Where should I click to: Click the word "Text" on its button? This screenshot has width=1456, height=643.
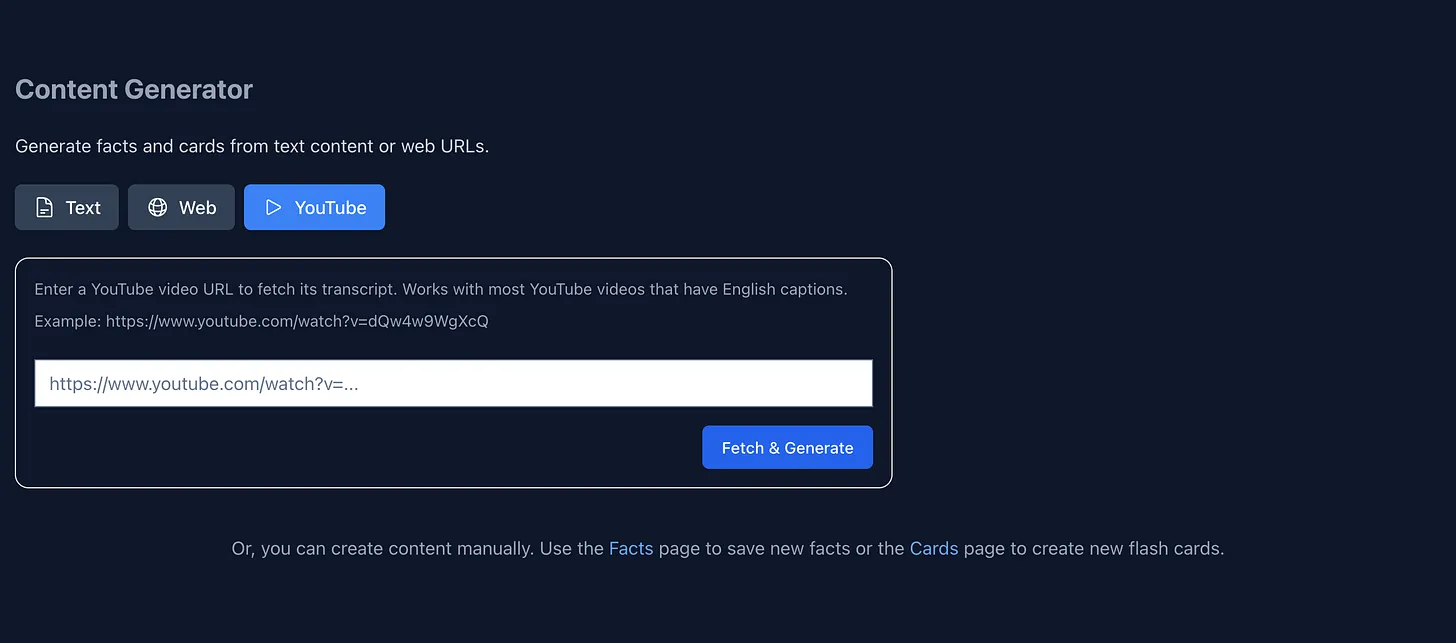pos(83,208)
